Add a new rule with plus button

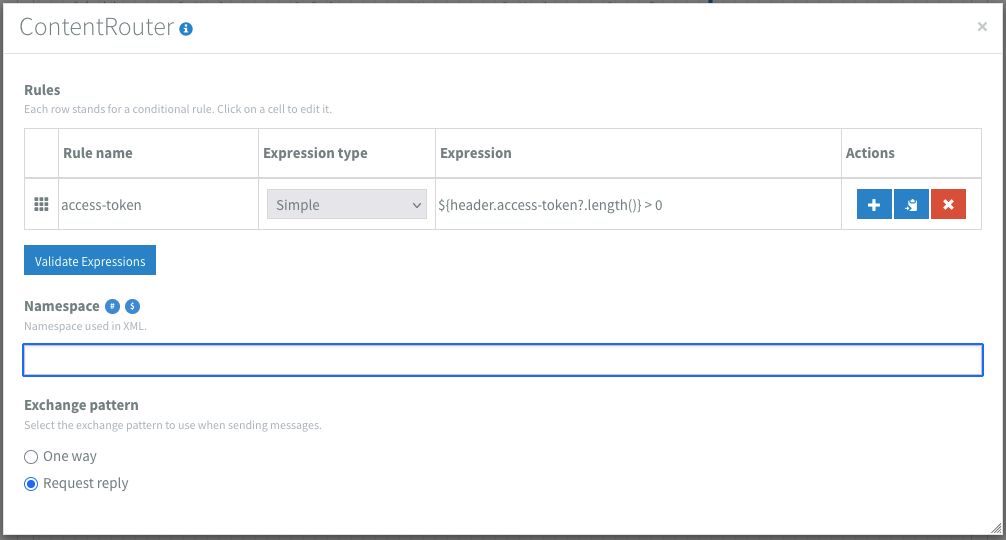click(874, 205)
